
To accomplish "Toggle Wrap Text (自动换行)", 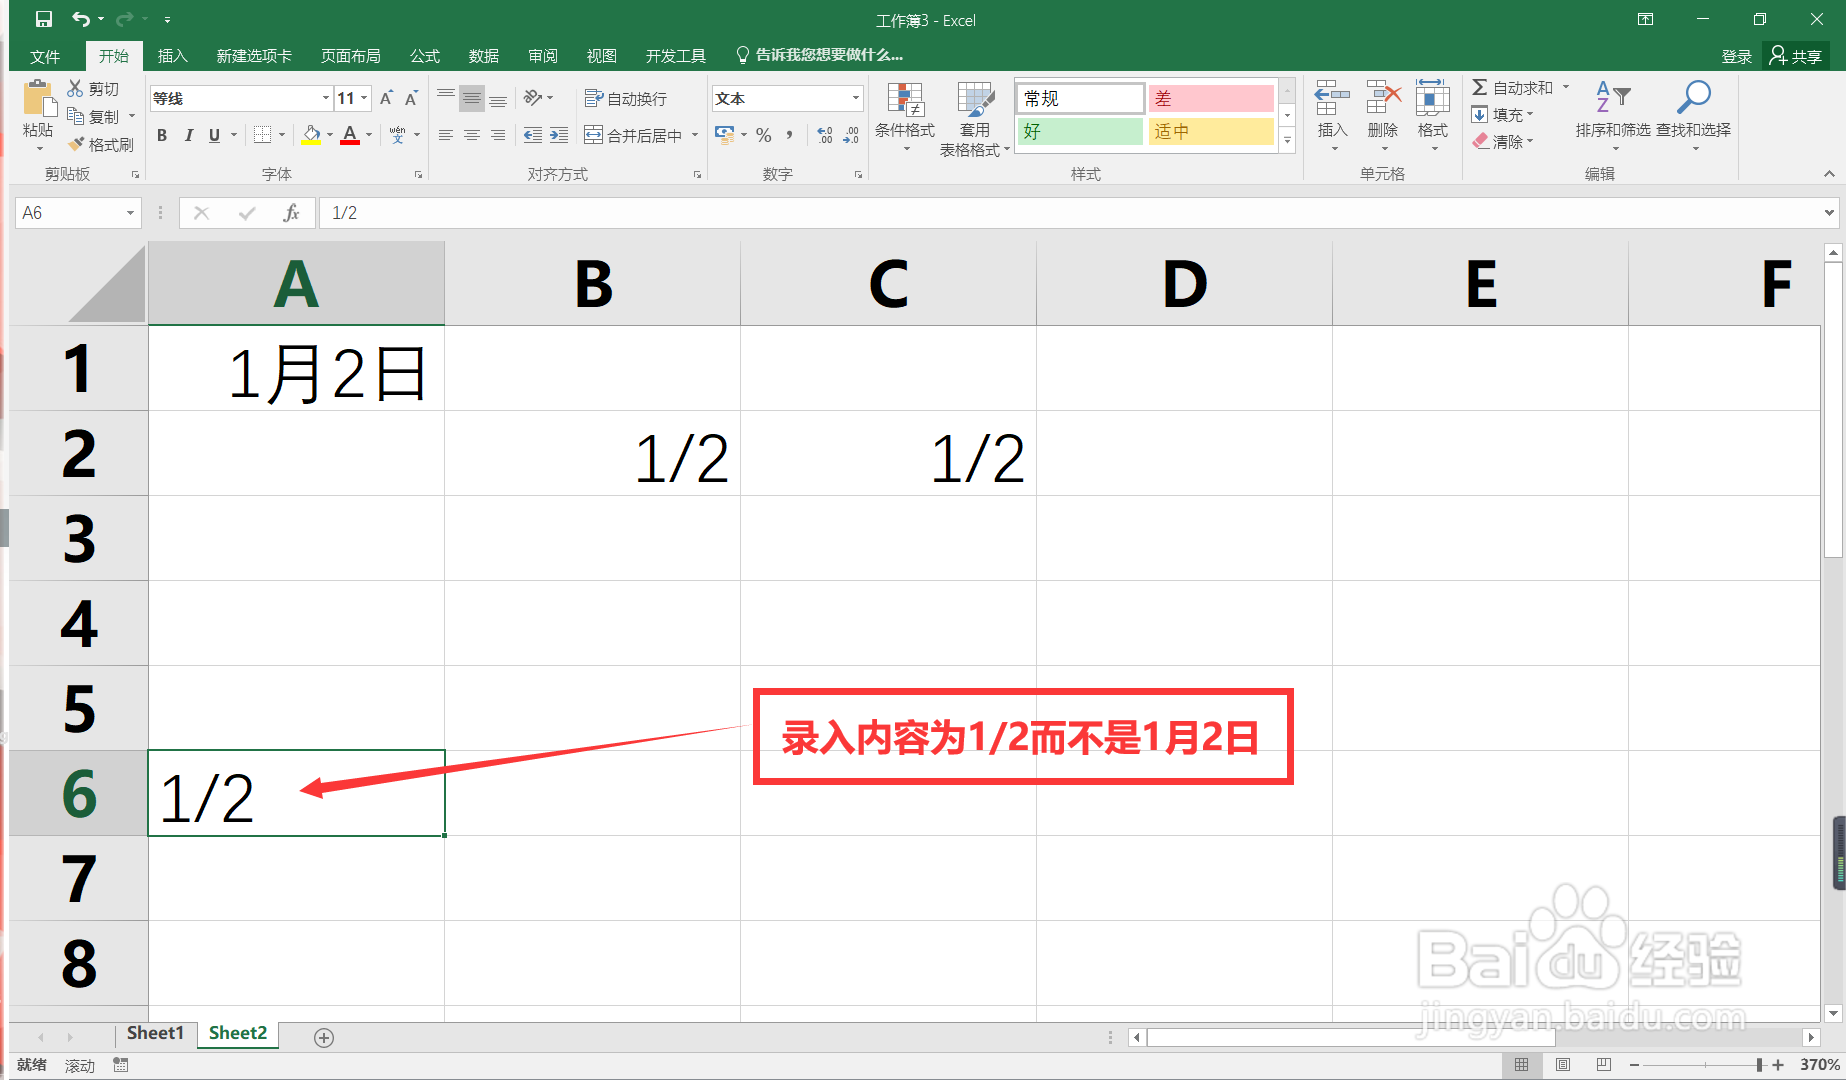I will (626, 98).
